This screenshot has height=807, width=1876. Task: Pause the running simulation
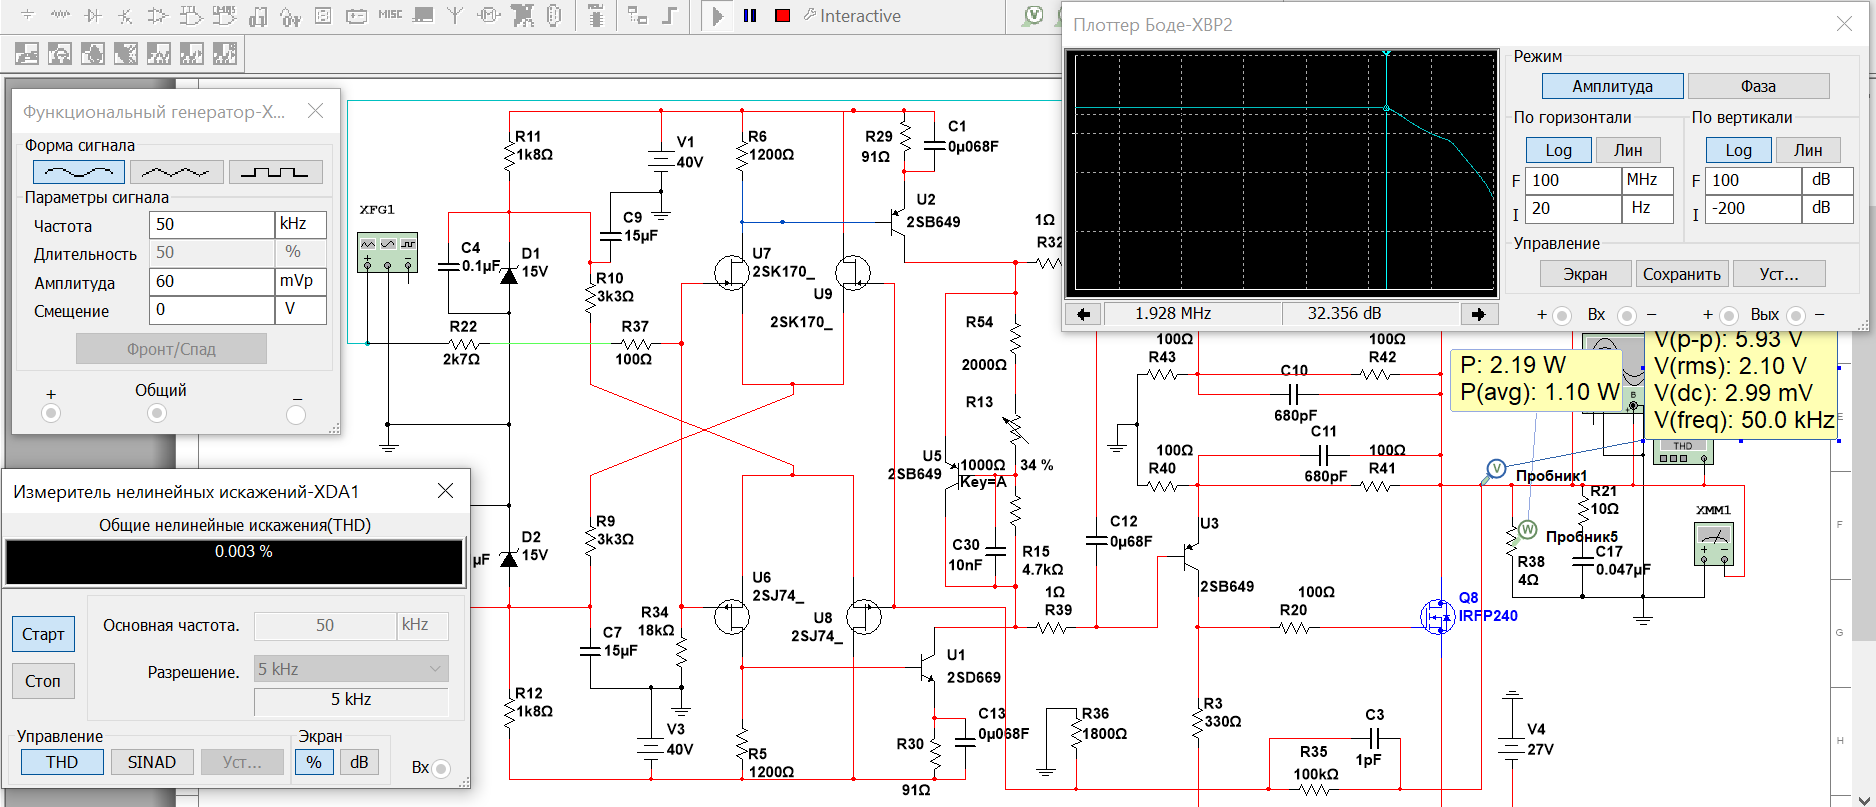tap(750, 15)
